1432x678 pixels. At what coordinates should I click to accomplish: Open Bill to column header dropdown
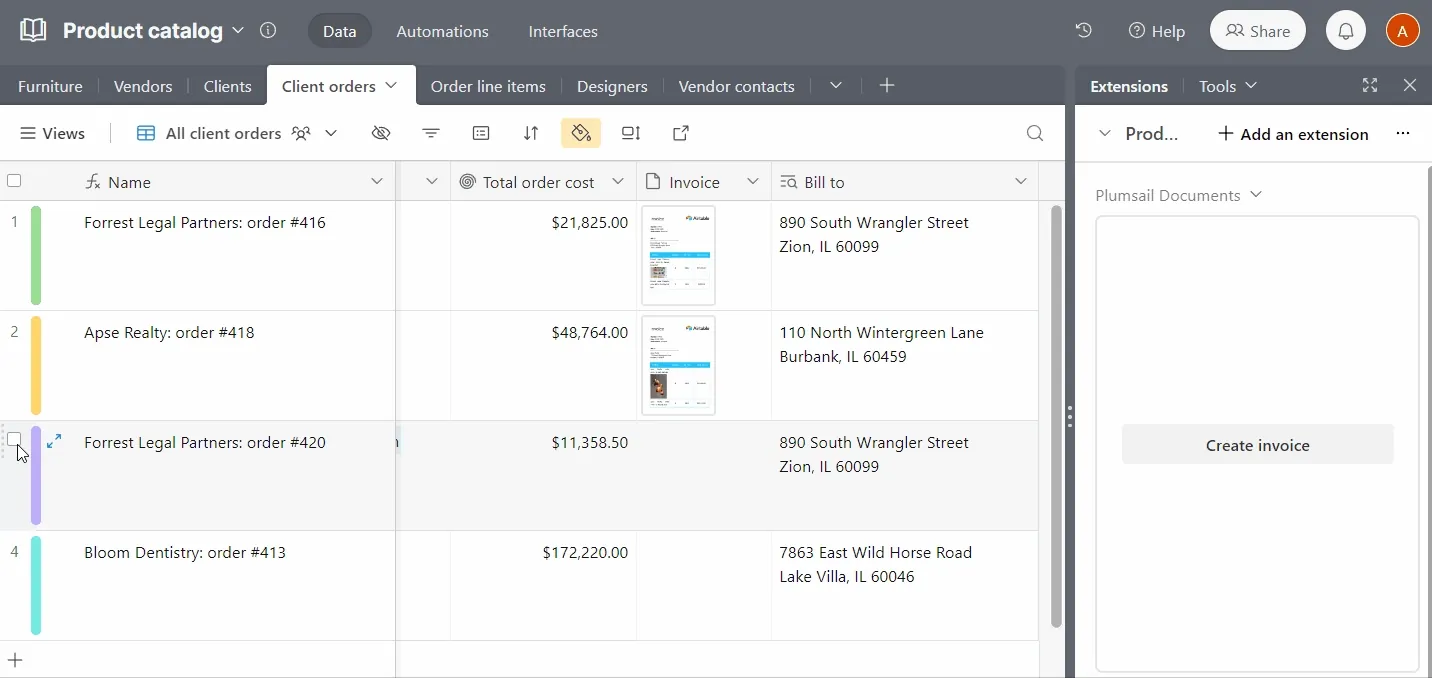pyautogui.click(x=1021, y=182)
